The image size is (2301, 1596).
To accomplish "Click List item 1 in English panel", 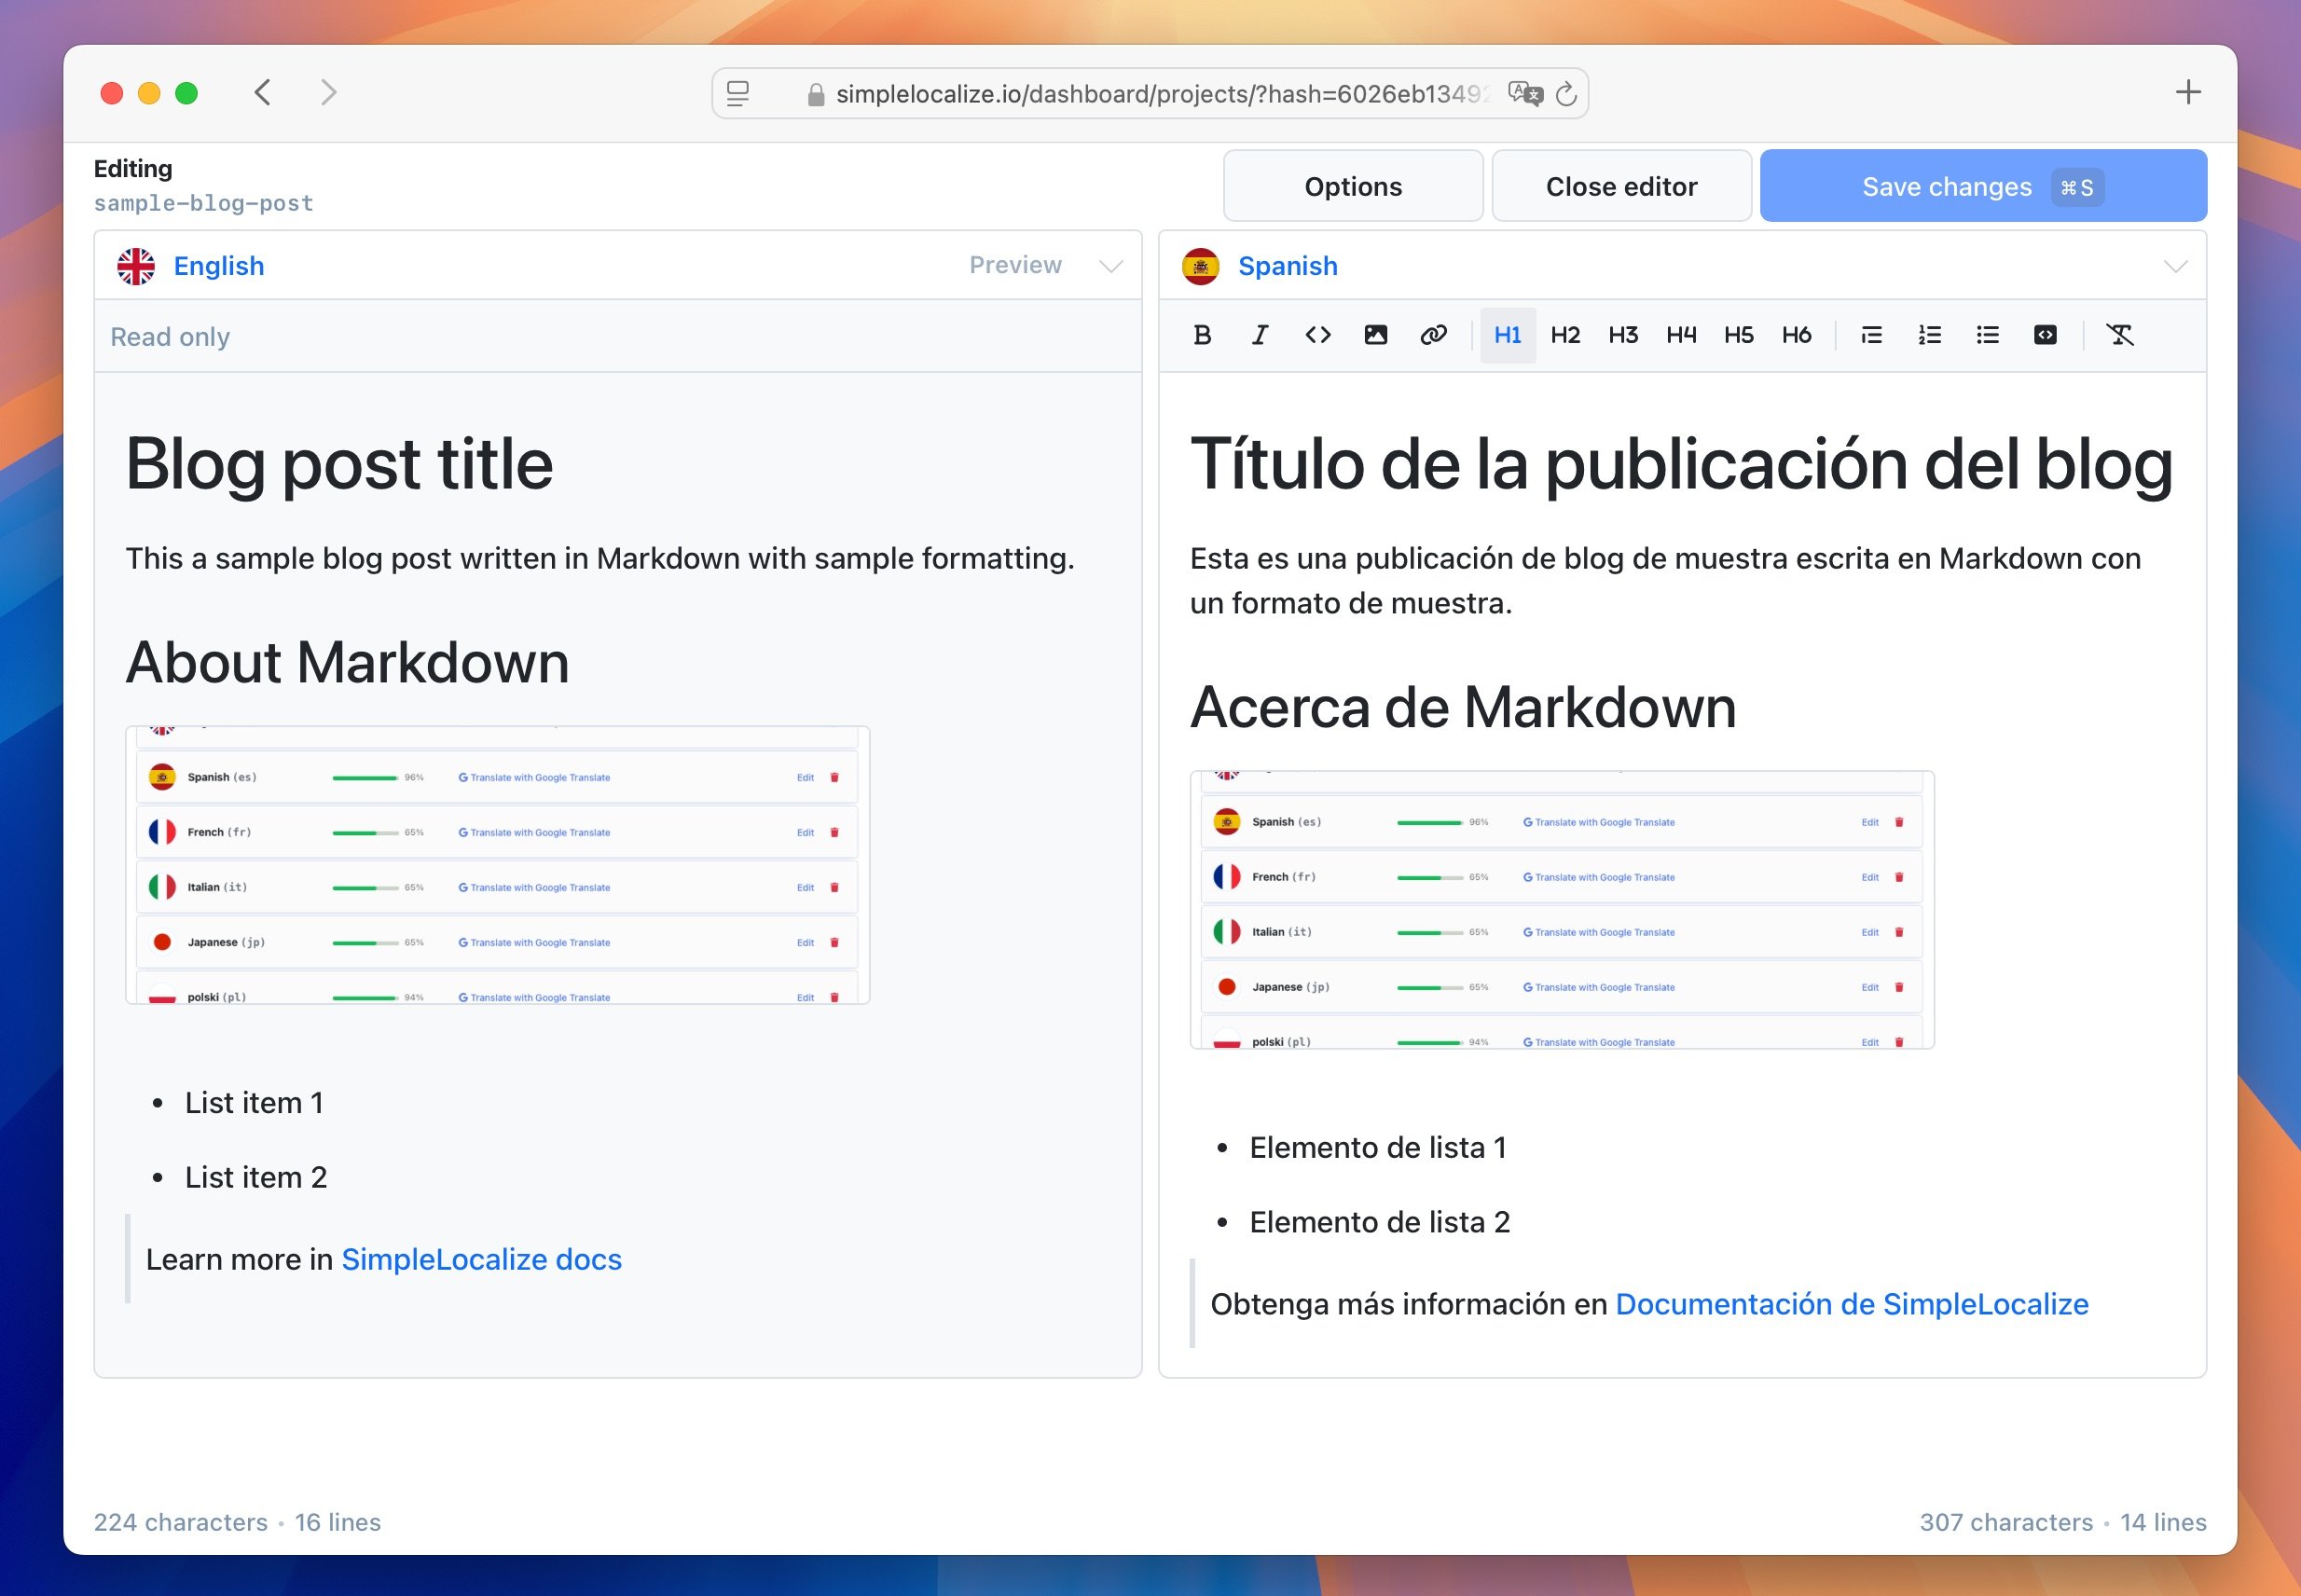I will pyautogui.click(x=254, y=1102).
